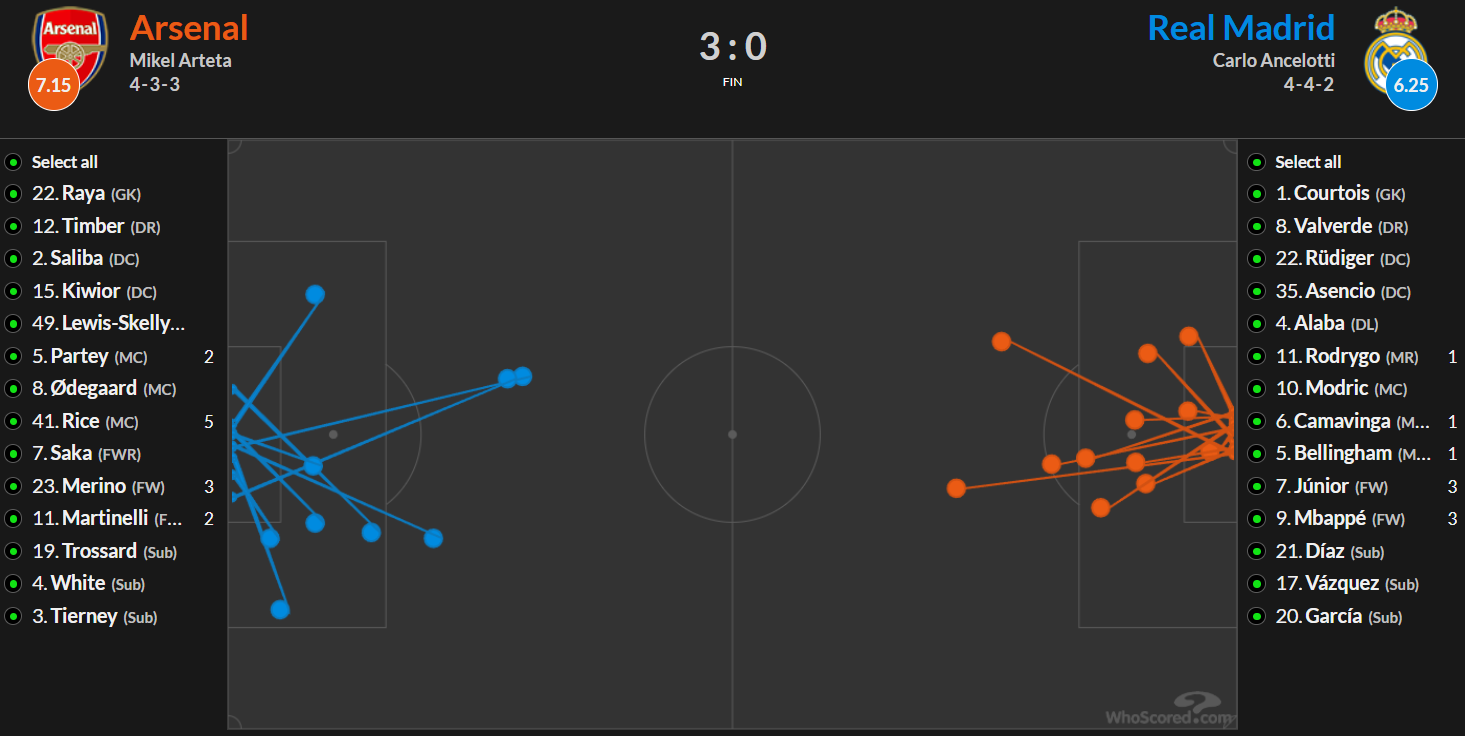Select player 7. Saka in Arsenal list
The width and height of the screenshot is (1465, 736).
pos(86,453)
